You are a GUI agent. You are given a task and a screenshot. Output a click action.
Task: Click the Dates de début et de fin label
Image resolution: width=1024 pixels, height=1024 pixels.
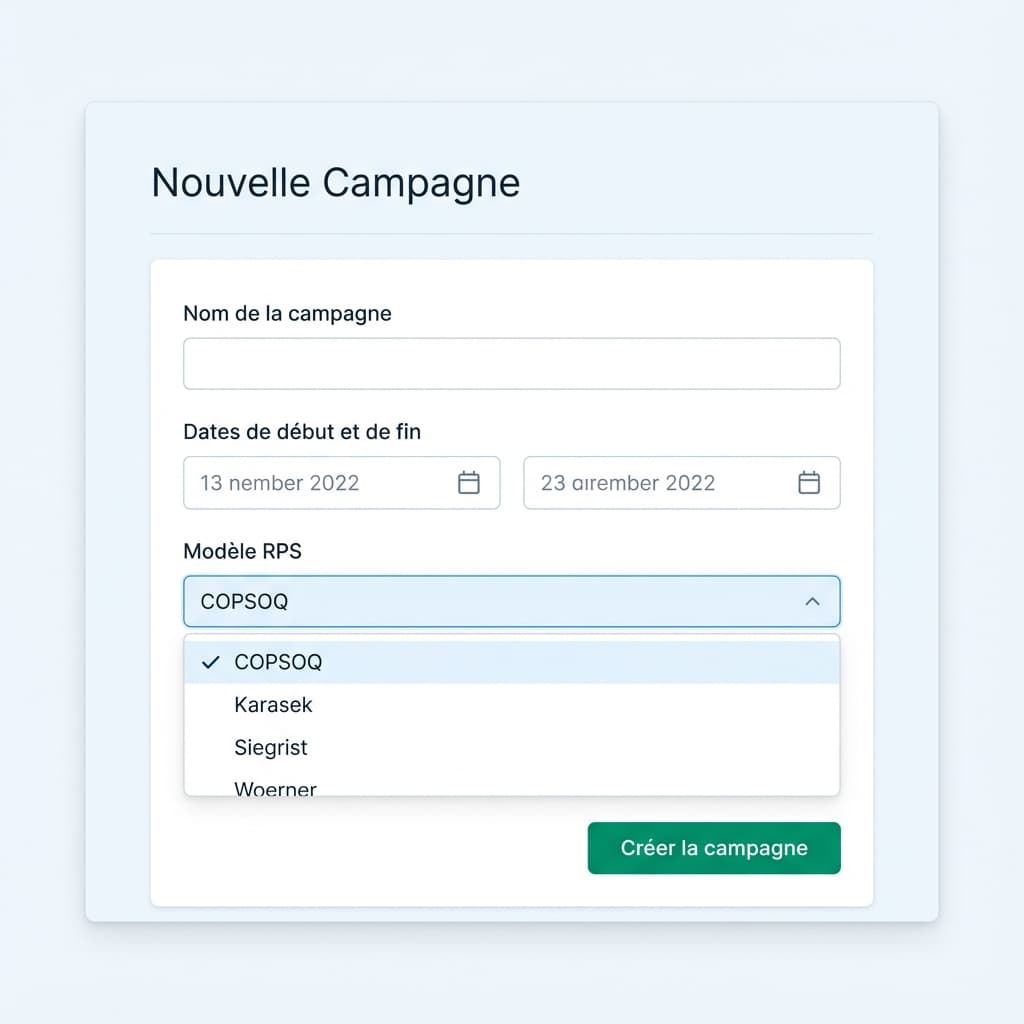click(302, 432)
